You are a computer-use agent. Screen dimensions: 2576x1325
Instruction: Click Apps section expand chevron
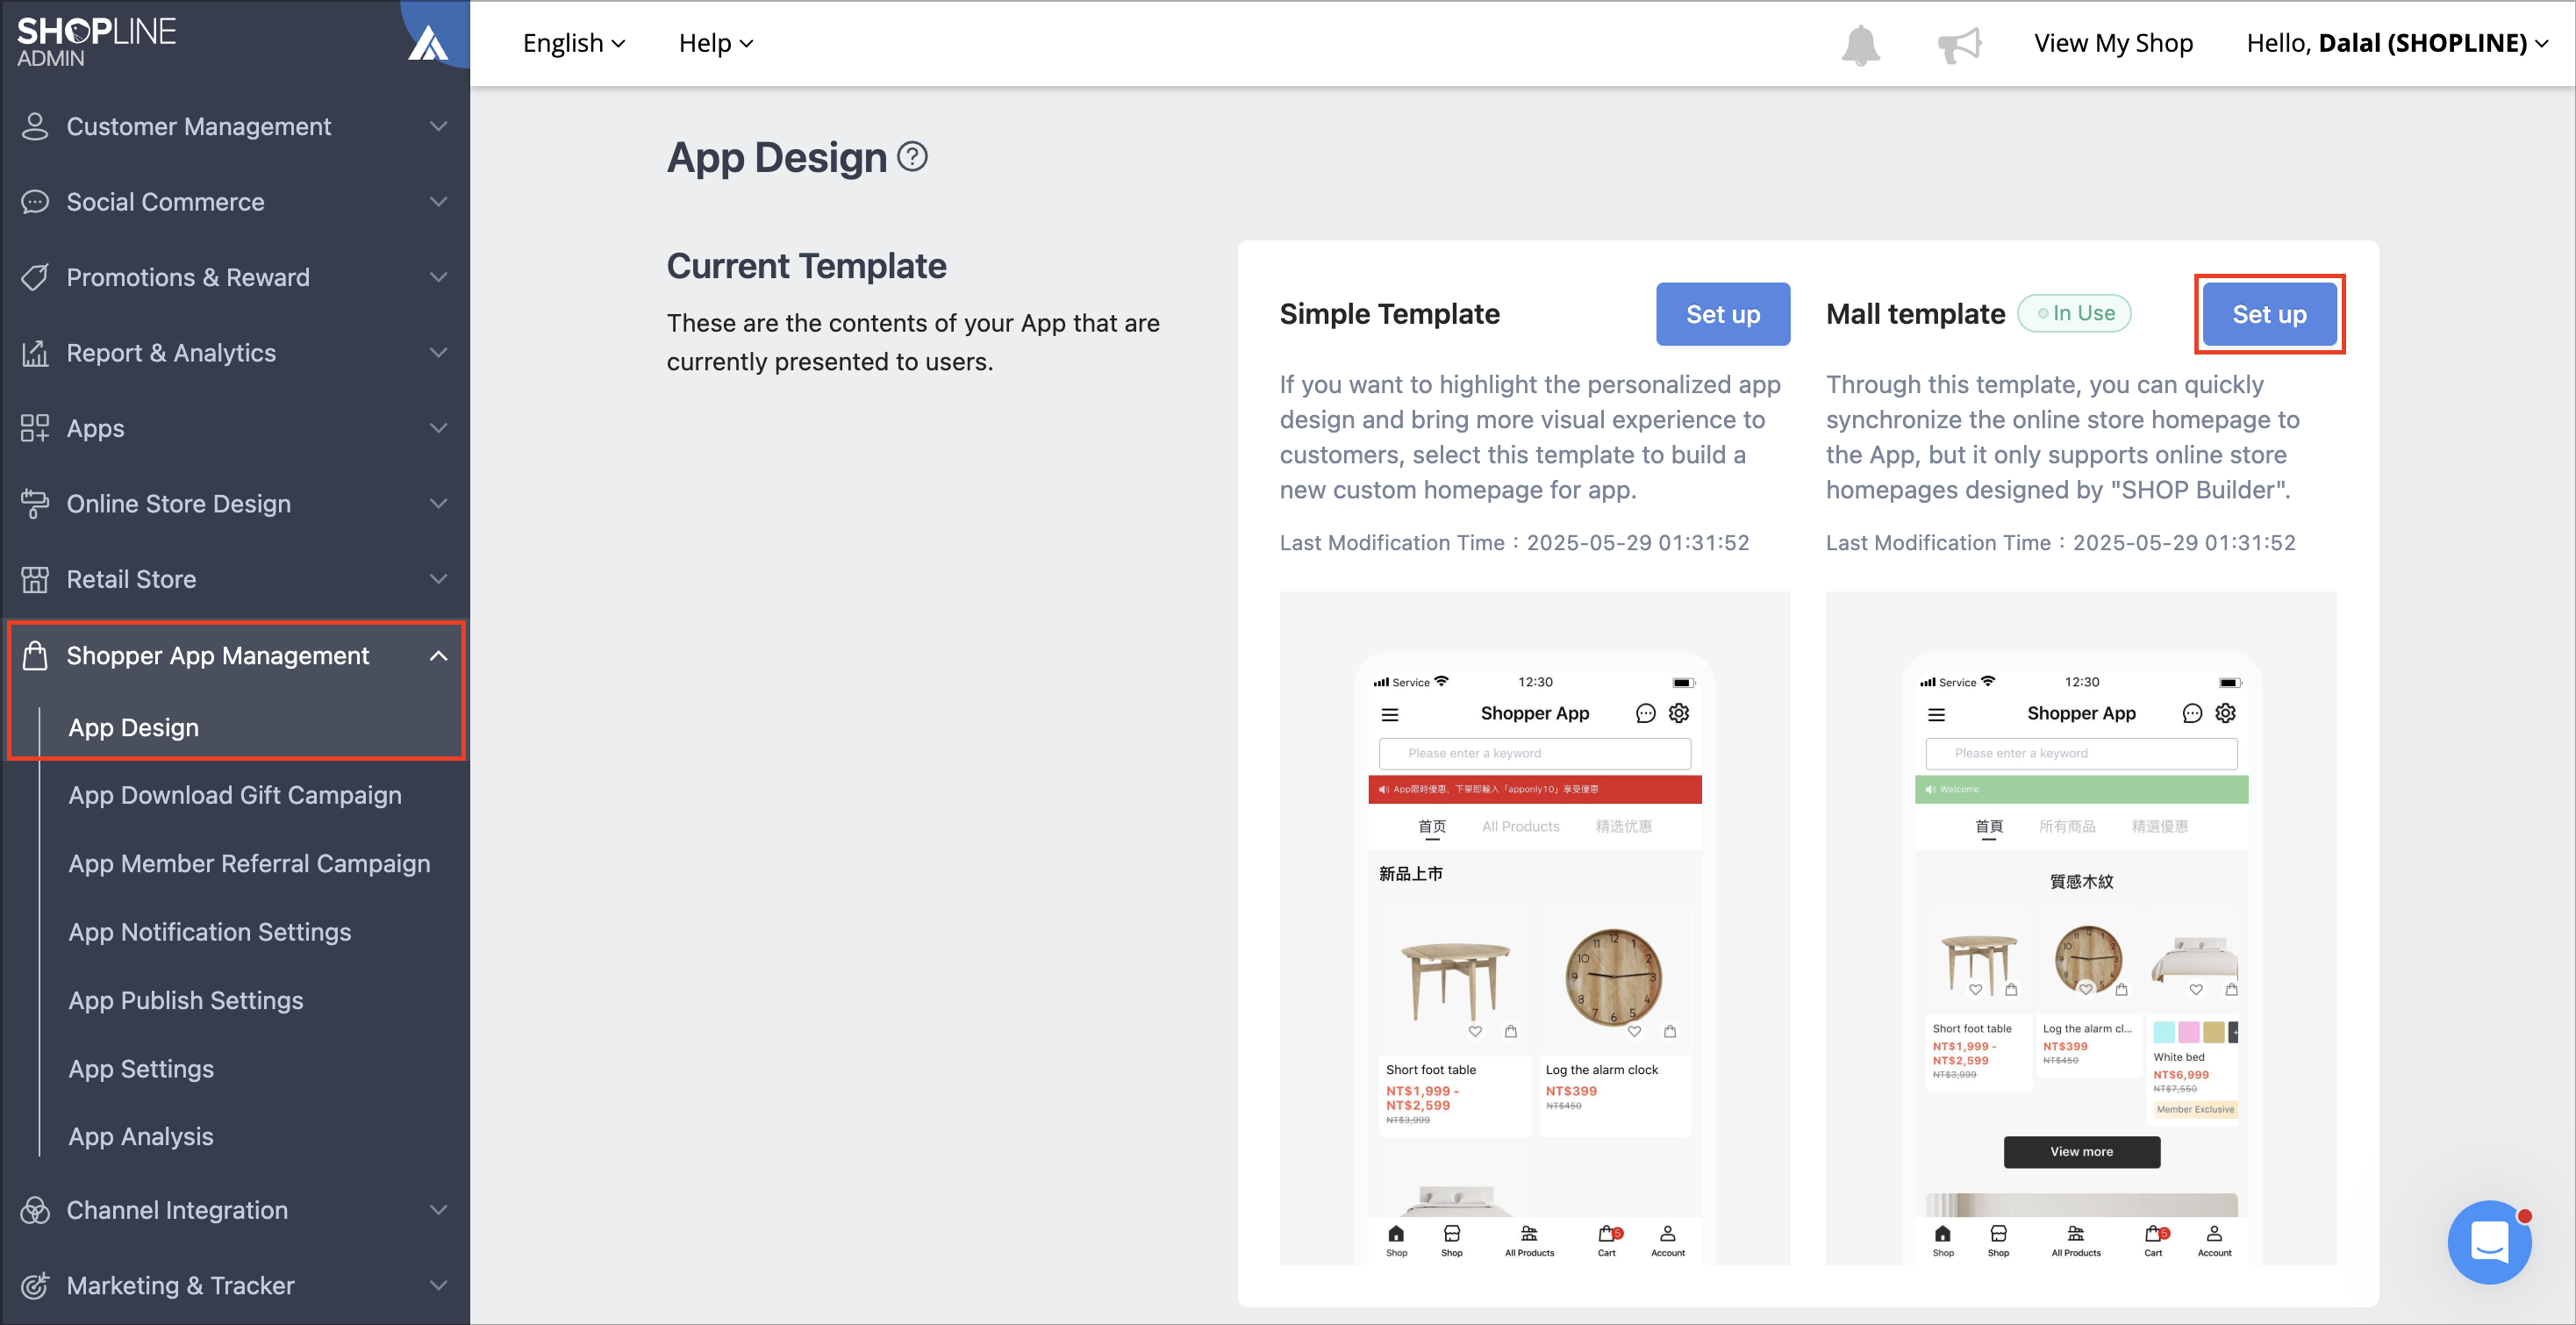point(438,428)
